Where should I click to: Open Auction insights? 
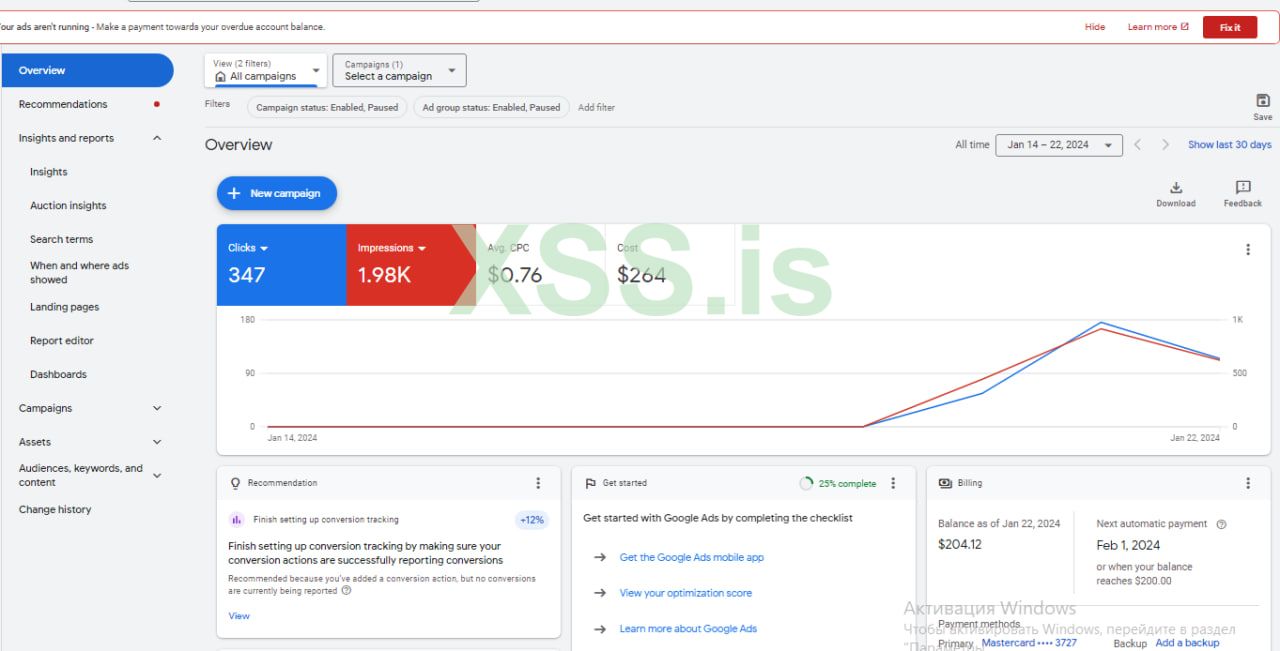point(68,206)
